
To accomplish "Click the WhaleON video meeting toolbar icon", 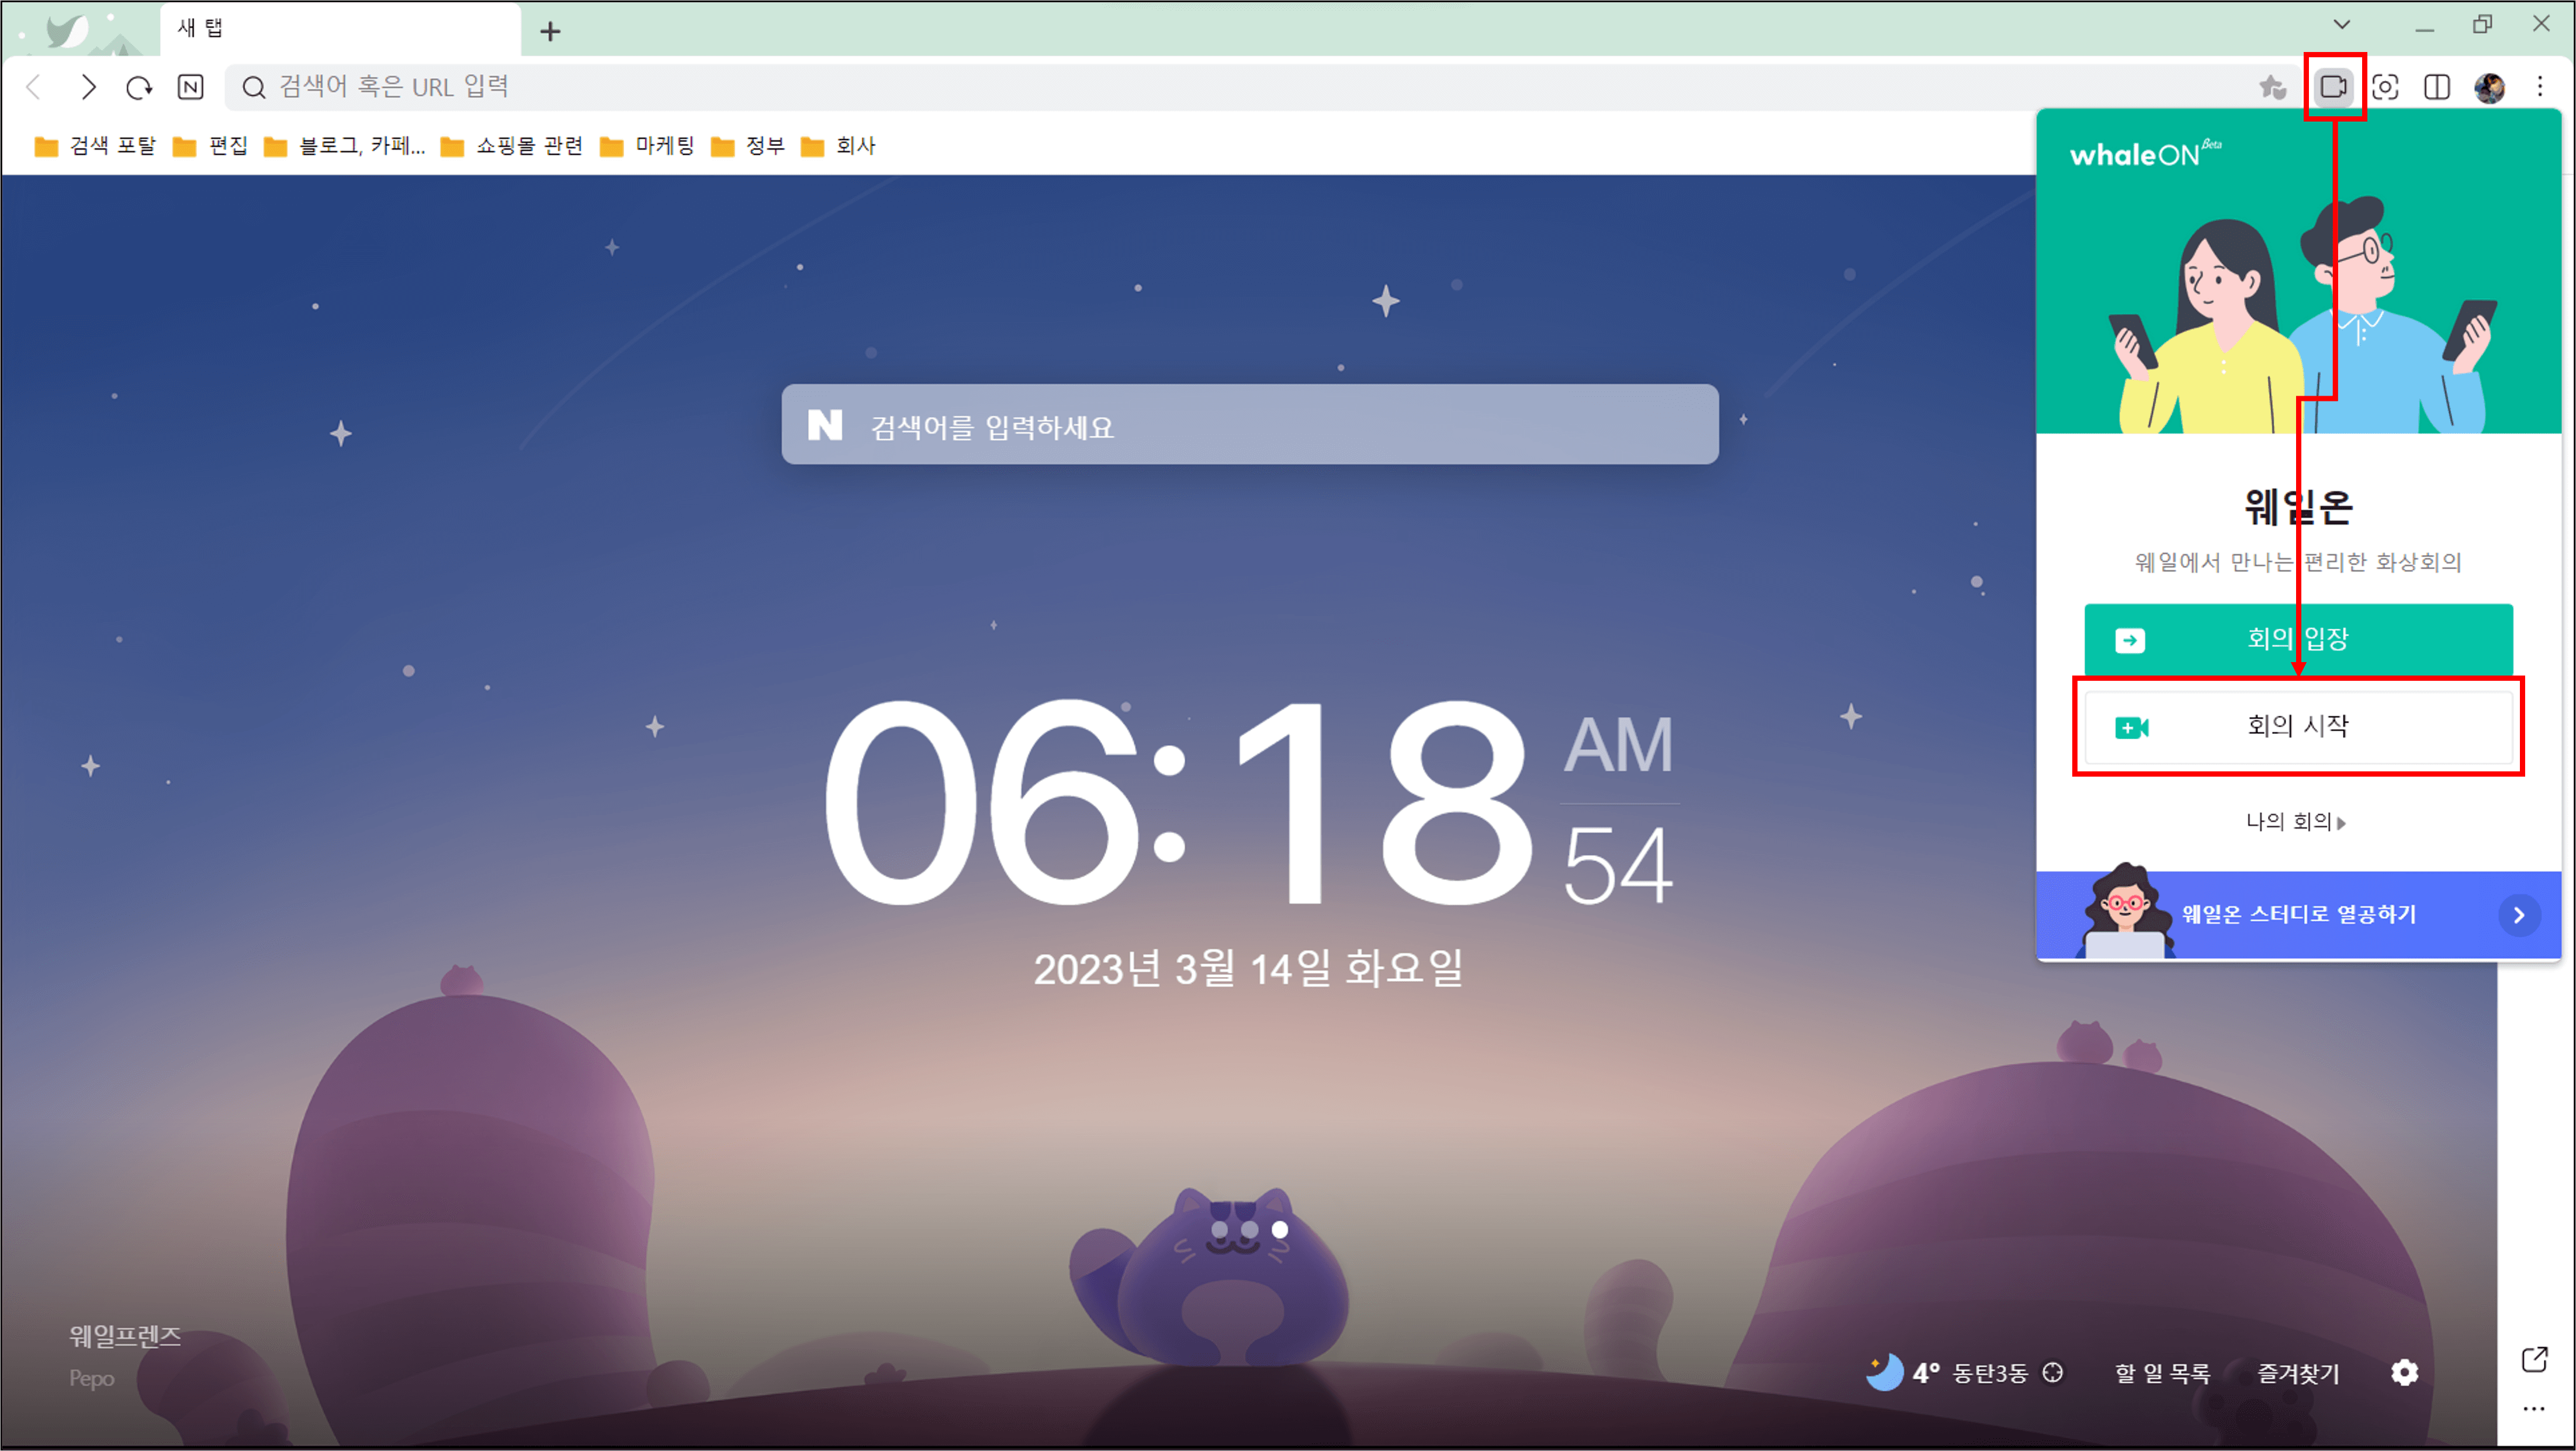I will click(x=2333, y=87).
